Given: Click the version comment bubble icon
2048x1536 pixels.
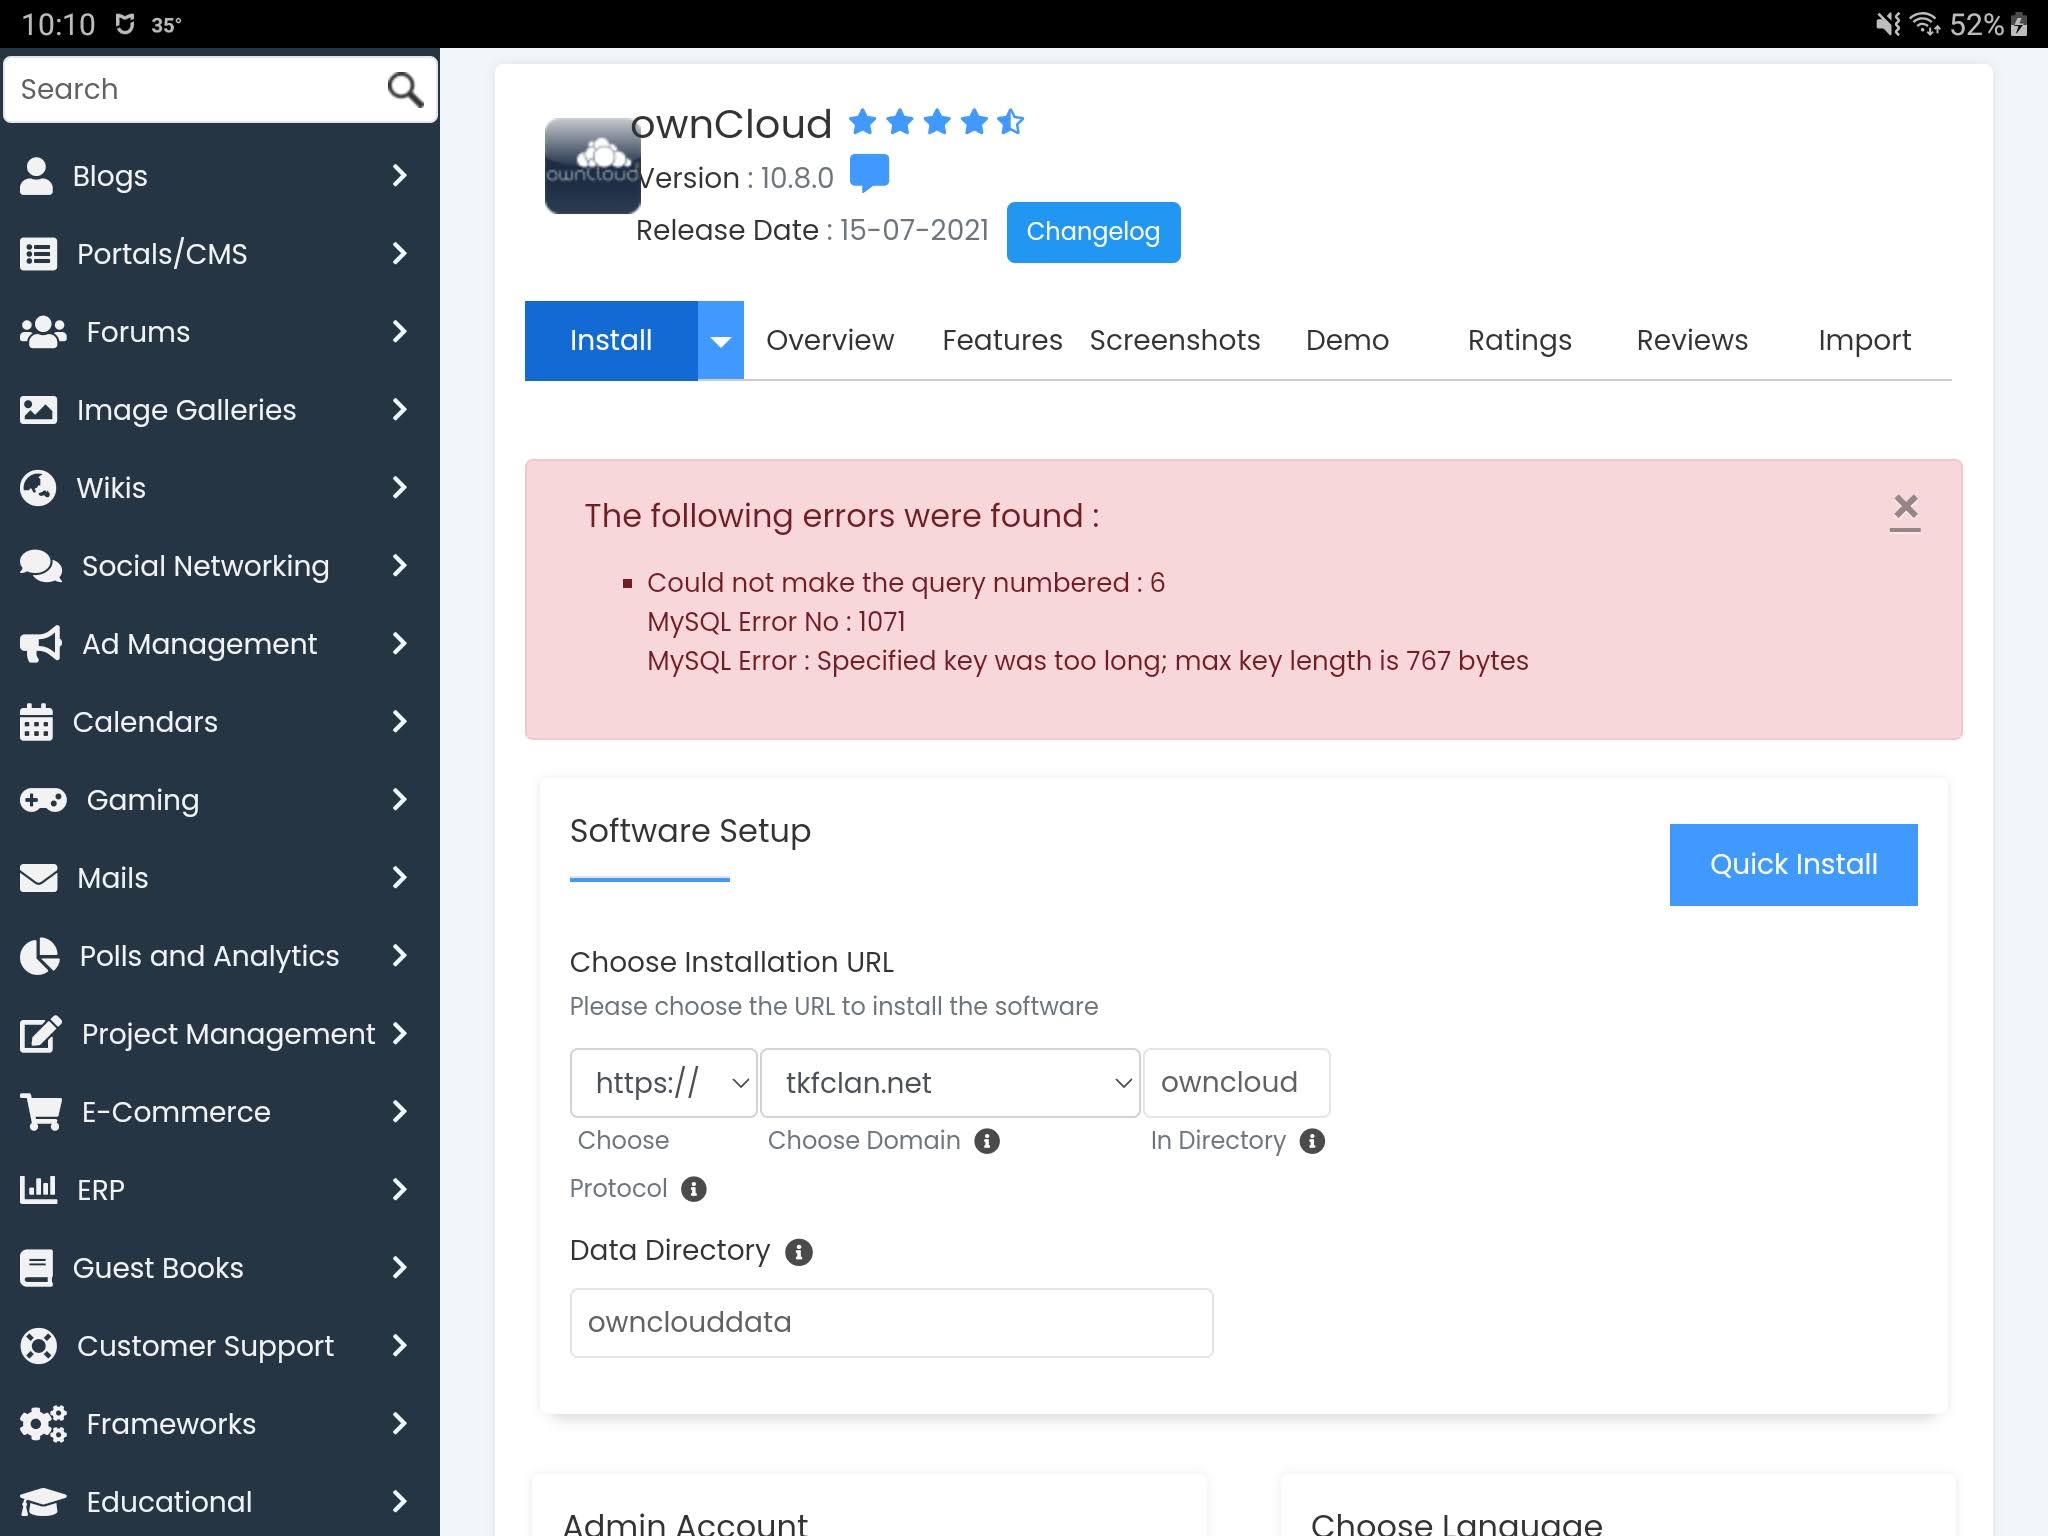Looking at the screenshot, I should (868, 173).
